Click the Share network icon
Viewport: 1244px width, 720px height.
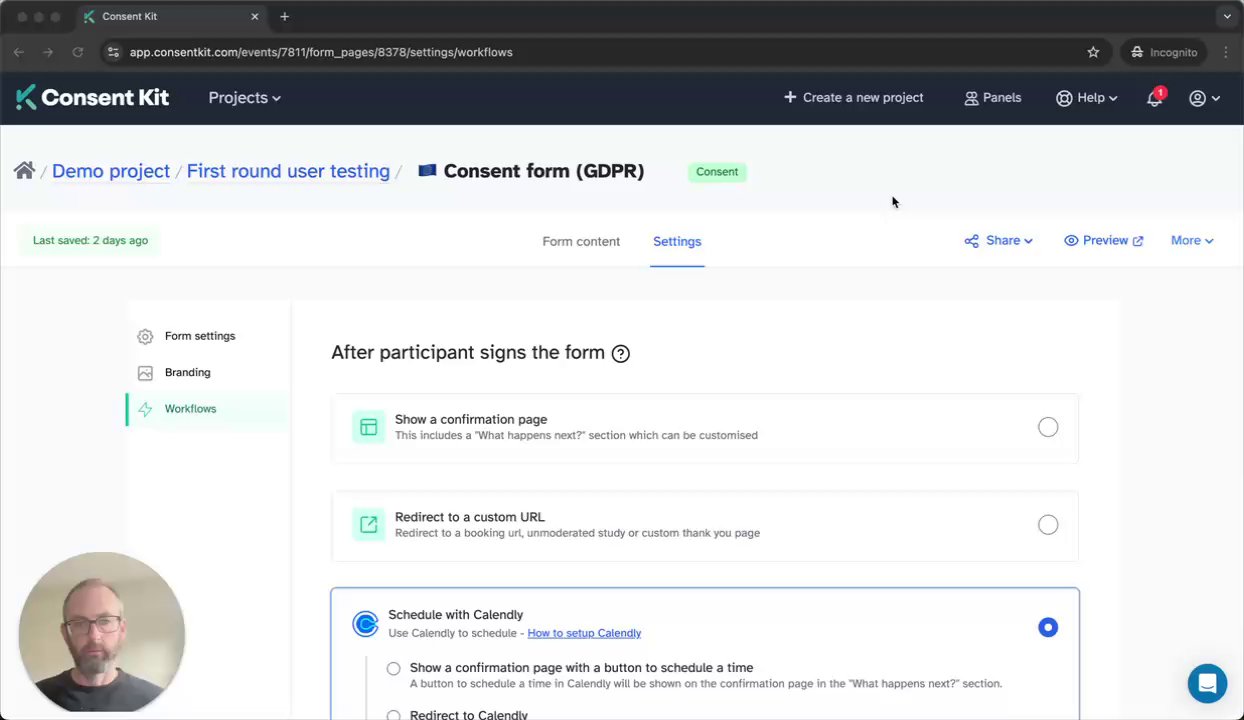click(x=971, y=241)
